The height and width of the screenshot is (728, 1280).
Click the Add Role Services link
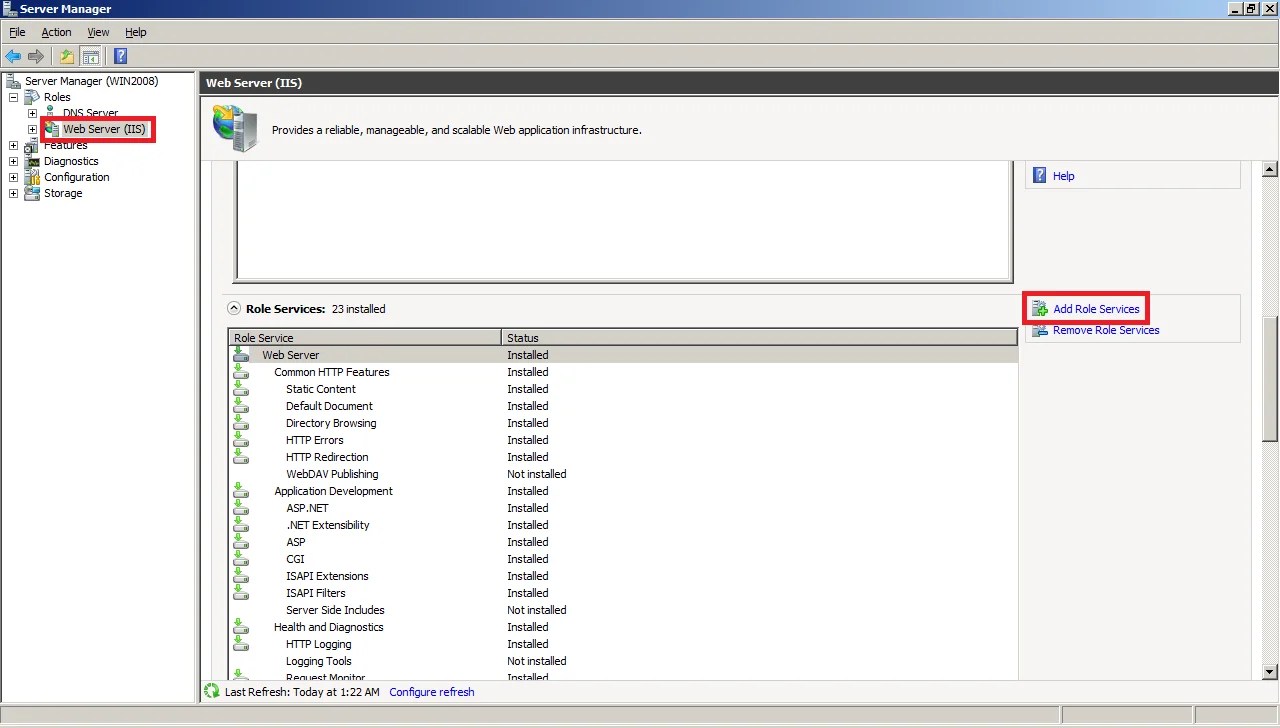coord(1096,309)
